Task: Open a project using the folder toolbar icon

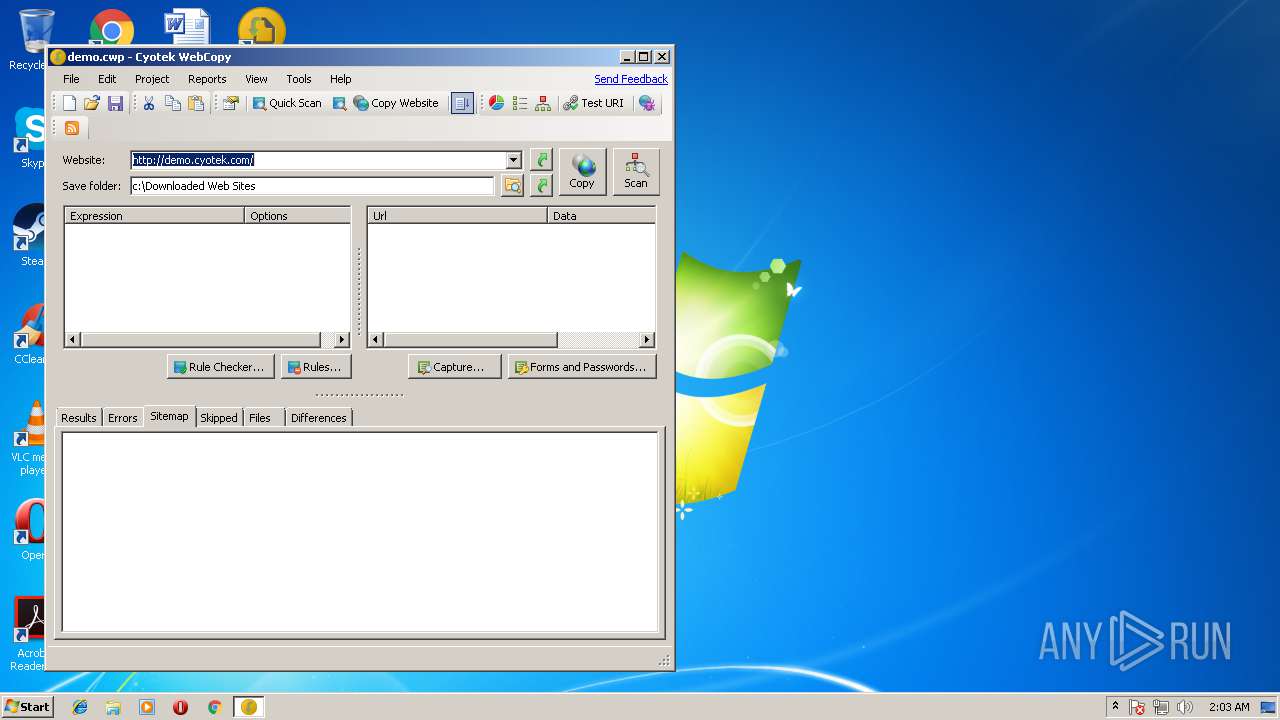Action: coord(92,103)
